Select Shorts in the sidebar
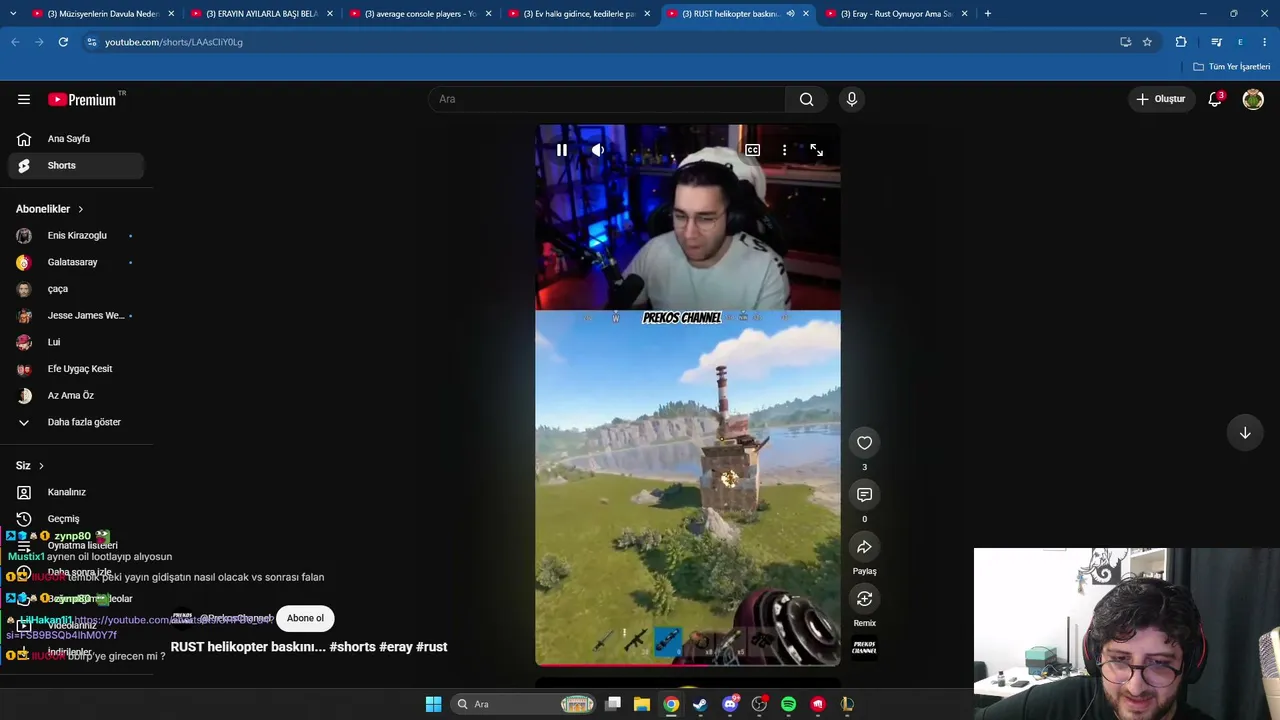The width and height of the screenshot is (1280, 720). pyautogui.click(x=76, y=165)
